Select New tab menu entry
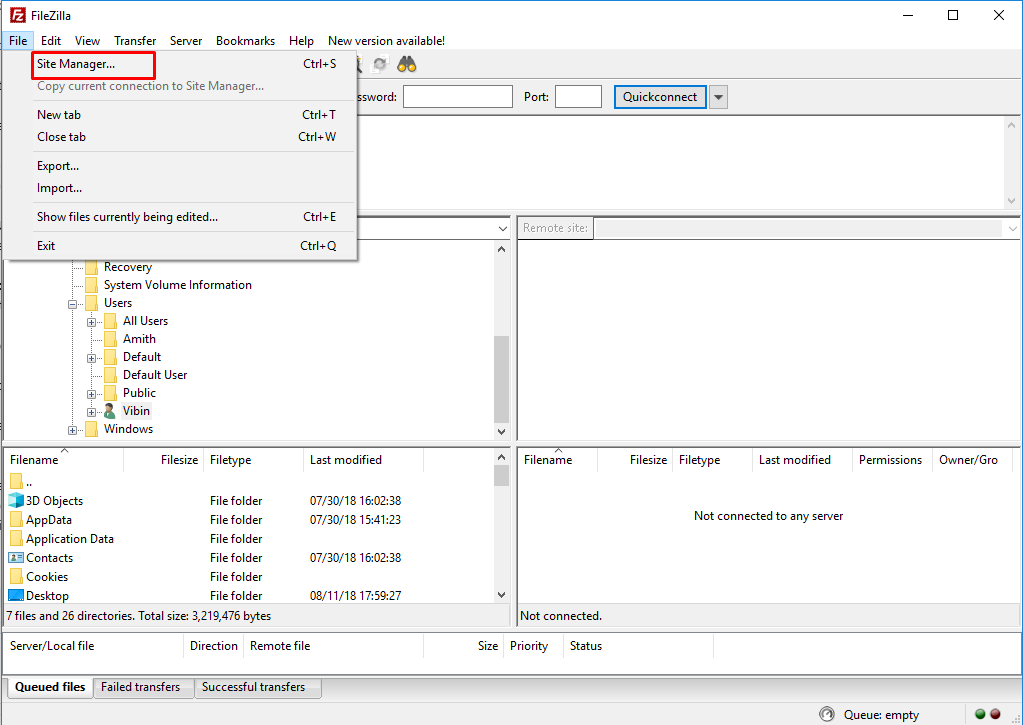This screenshot has height=725, width=1023. [59, 115]
